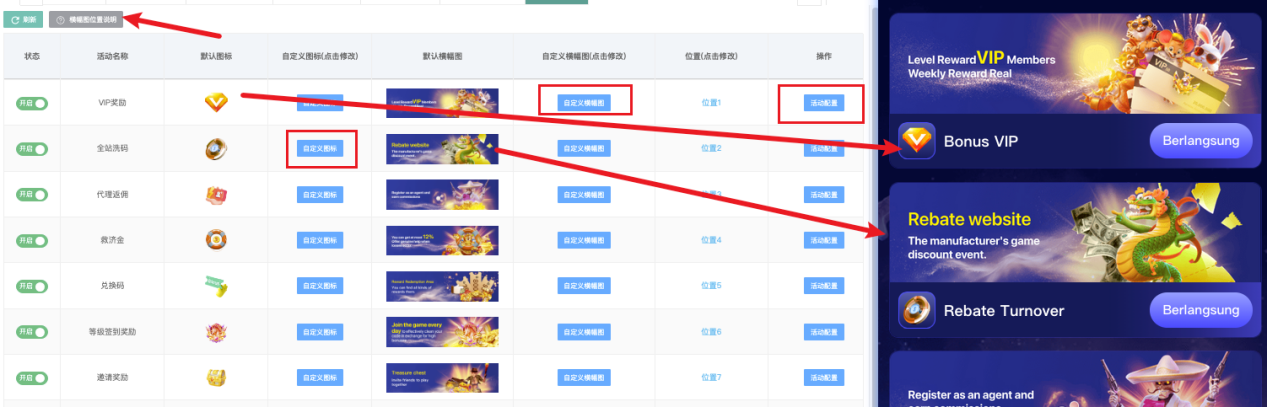Click the 救济金 default lifebuoy icon
Screen dimensions: 1267x407
tap(216, 240)
